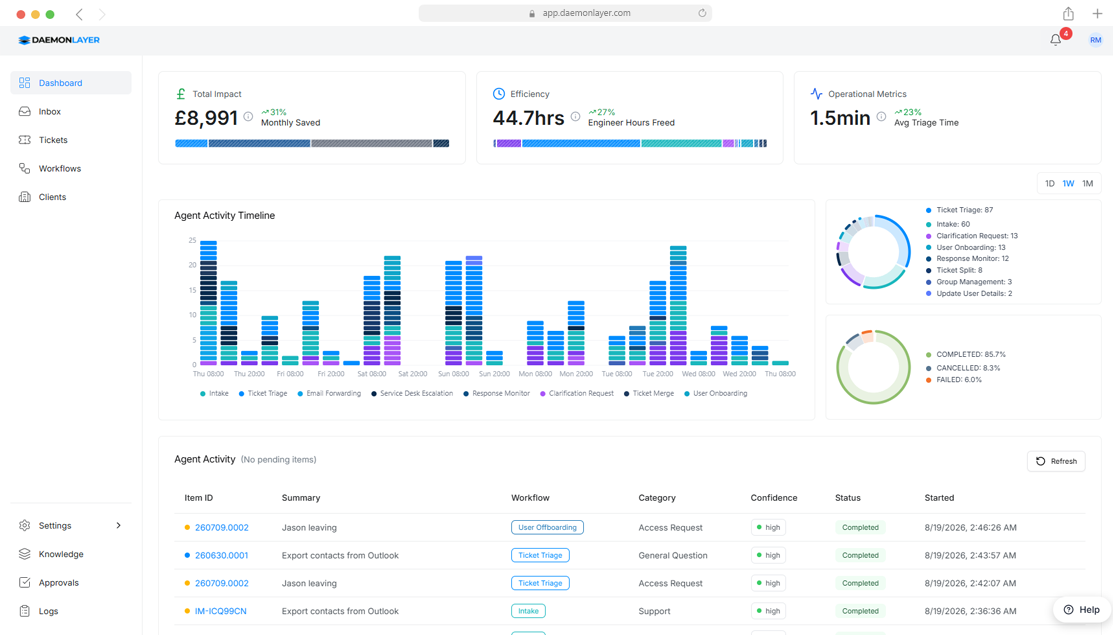
Task: Click the Intake workflow tag
Action: (x=528, y=611)
